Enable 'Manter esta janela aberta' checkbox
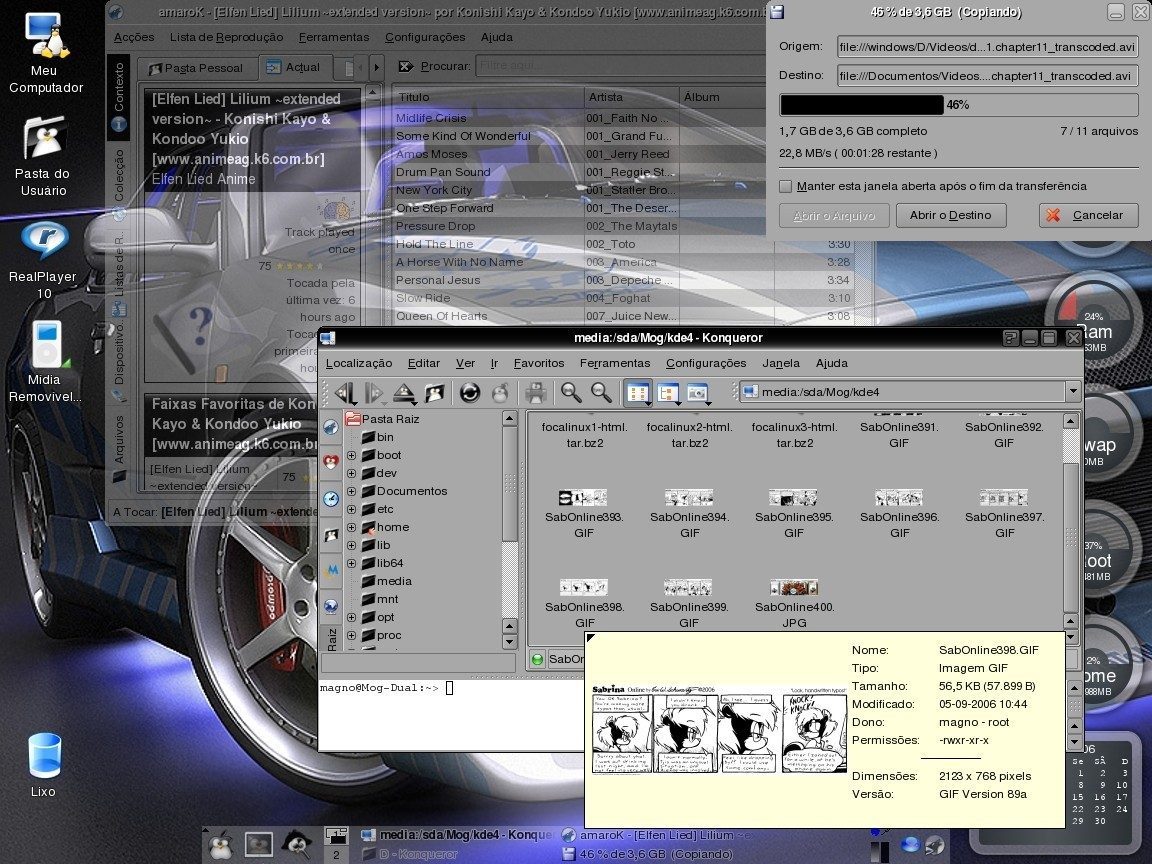This screenshot has height=864, width=1152. [785, 187]
